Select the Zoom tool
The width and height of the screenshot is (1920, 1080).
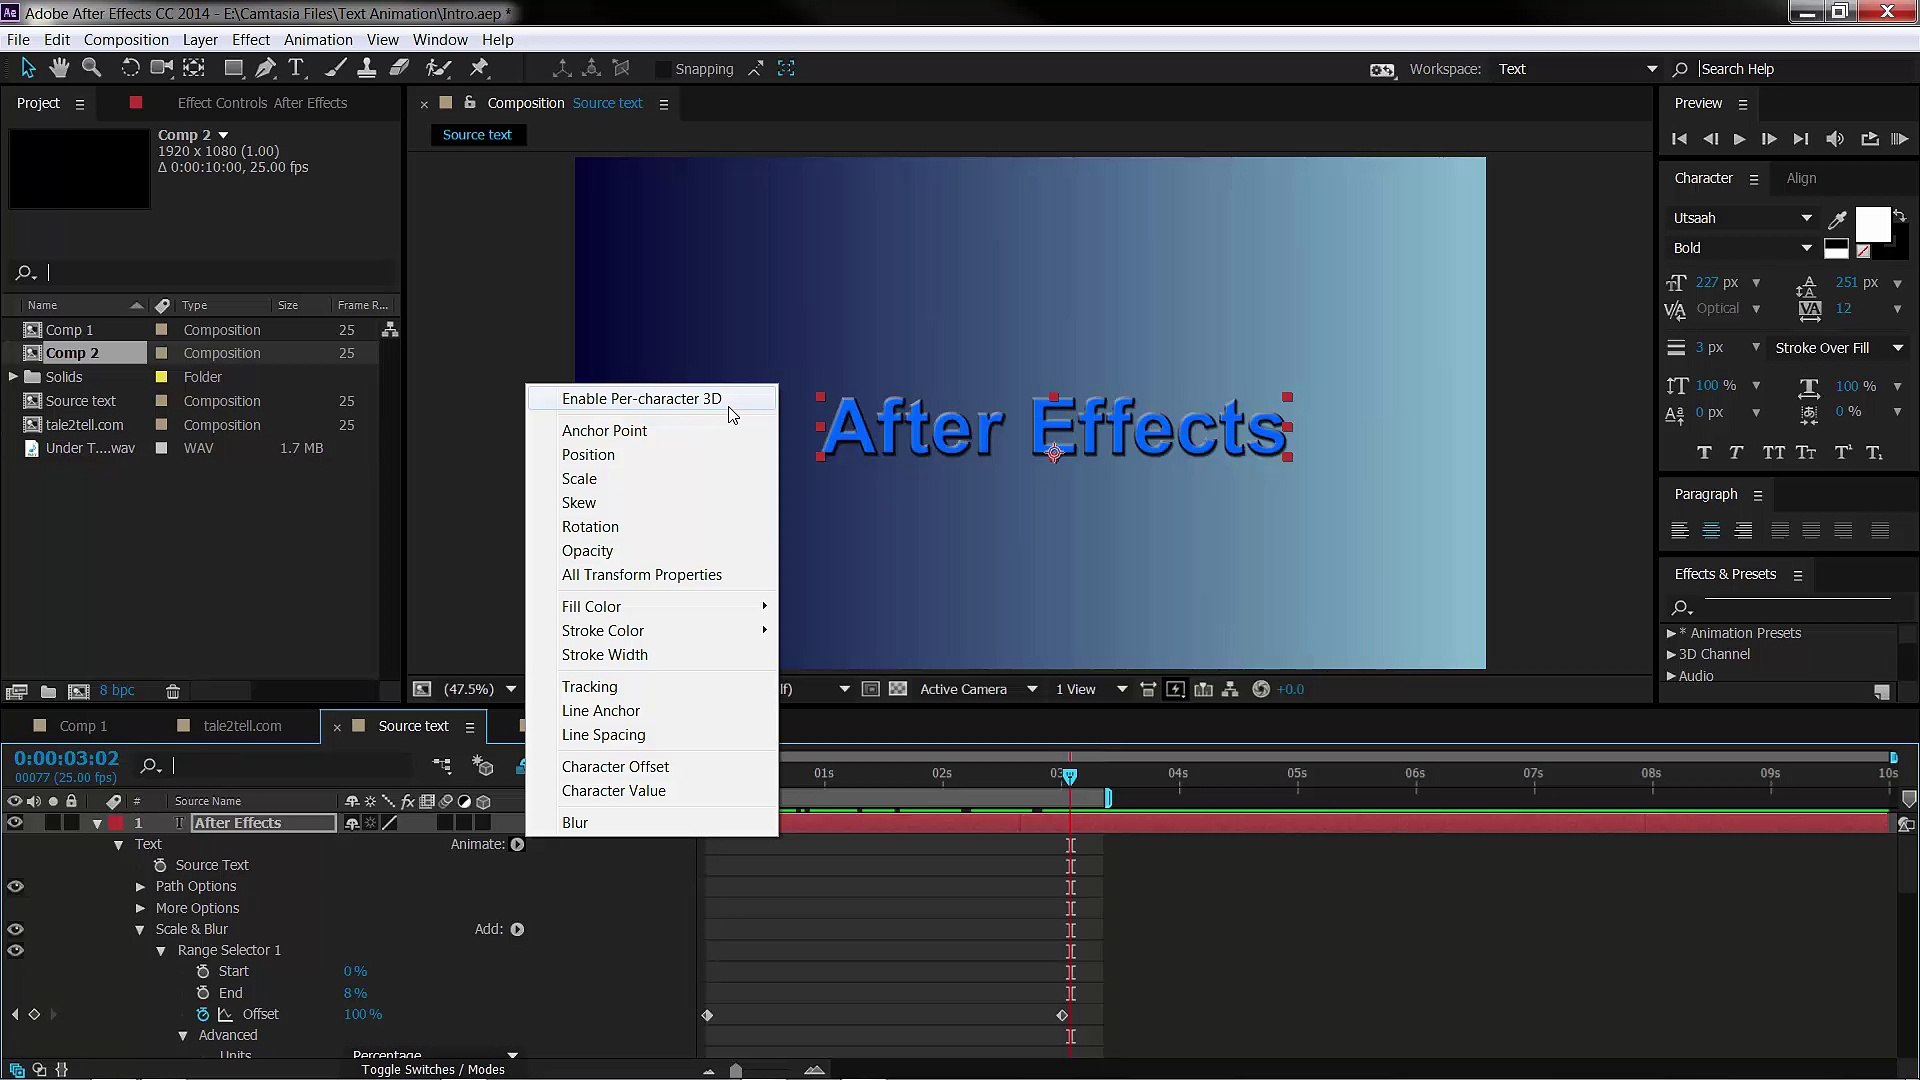tap(92, 68)
